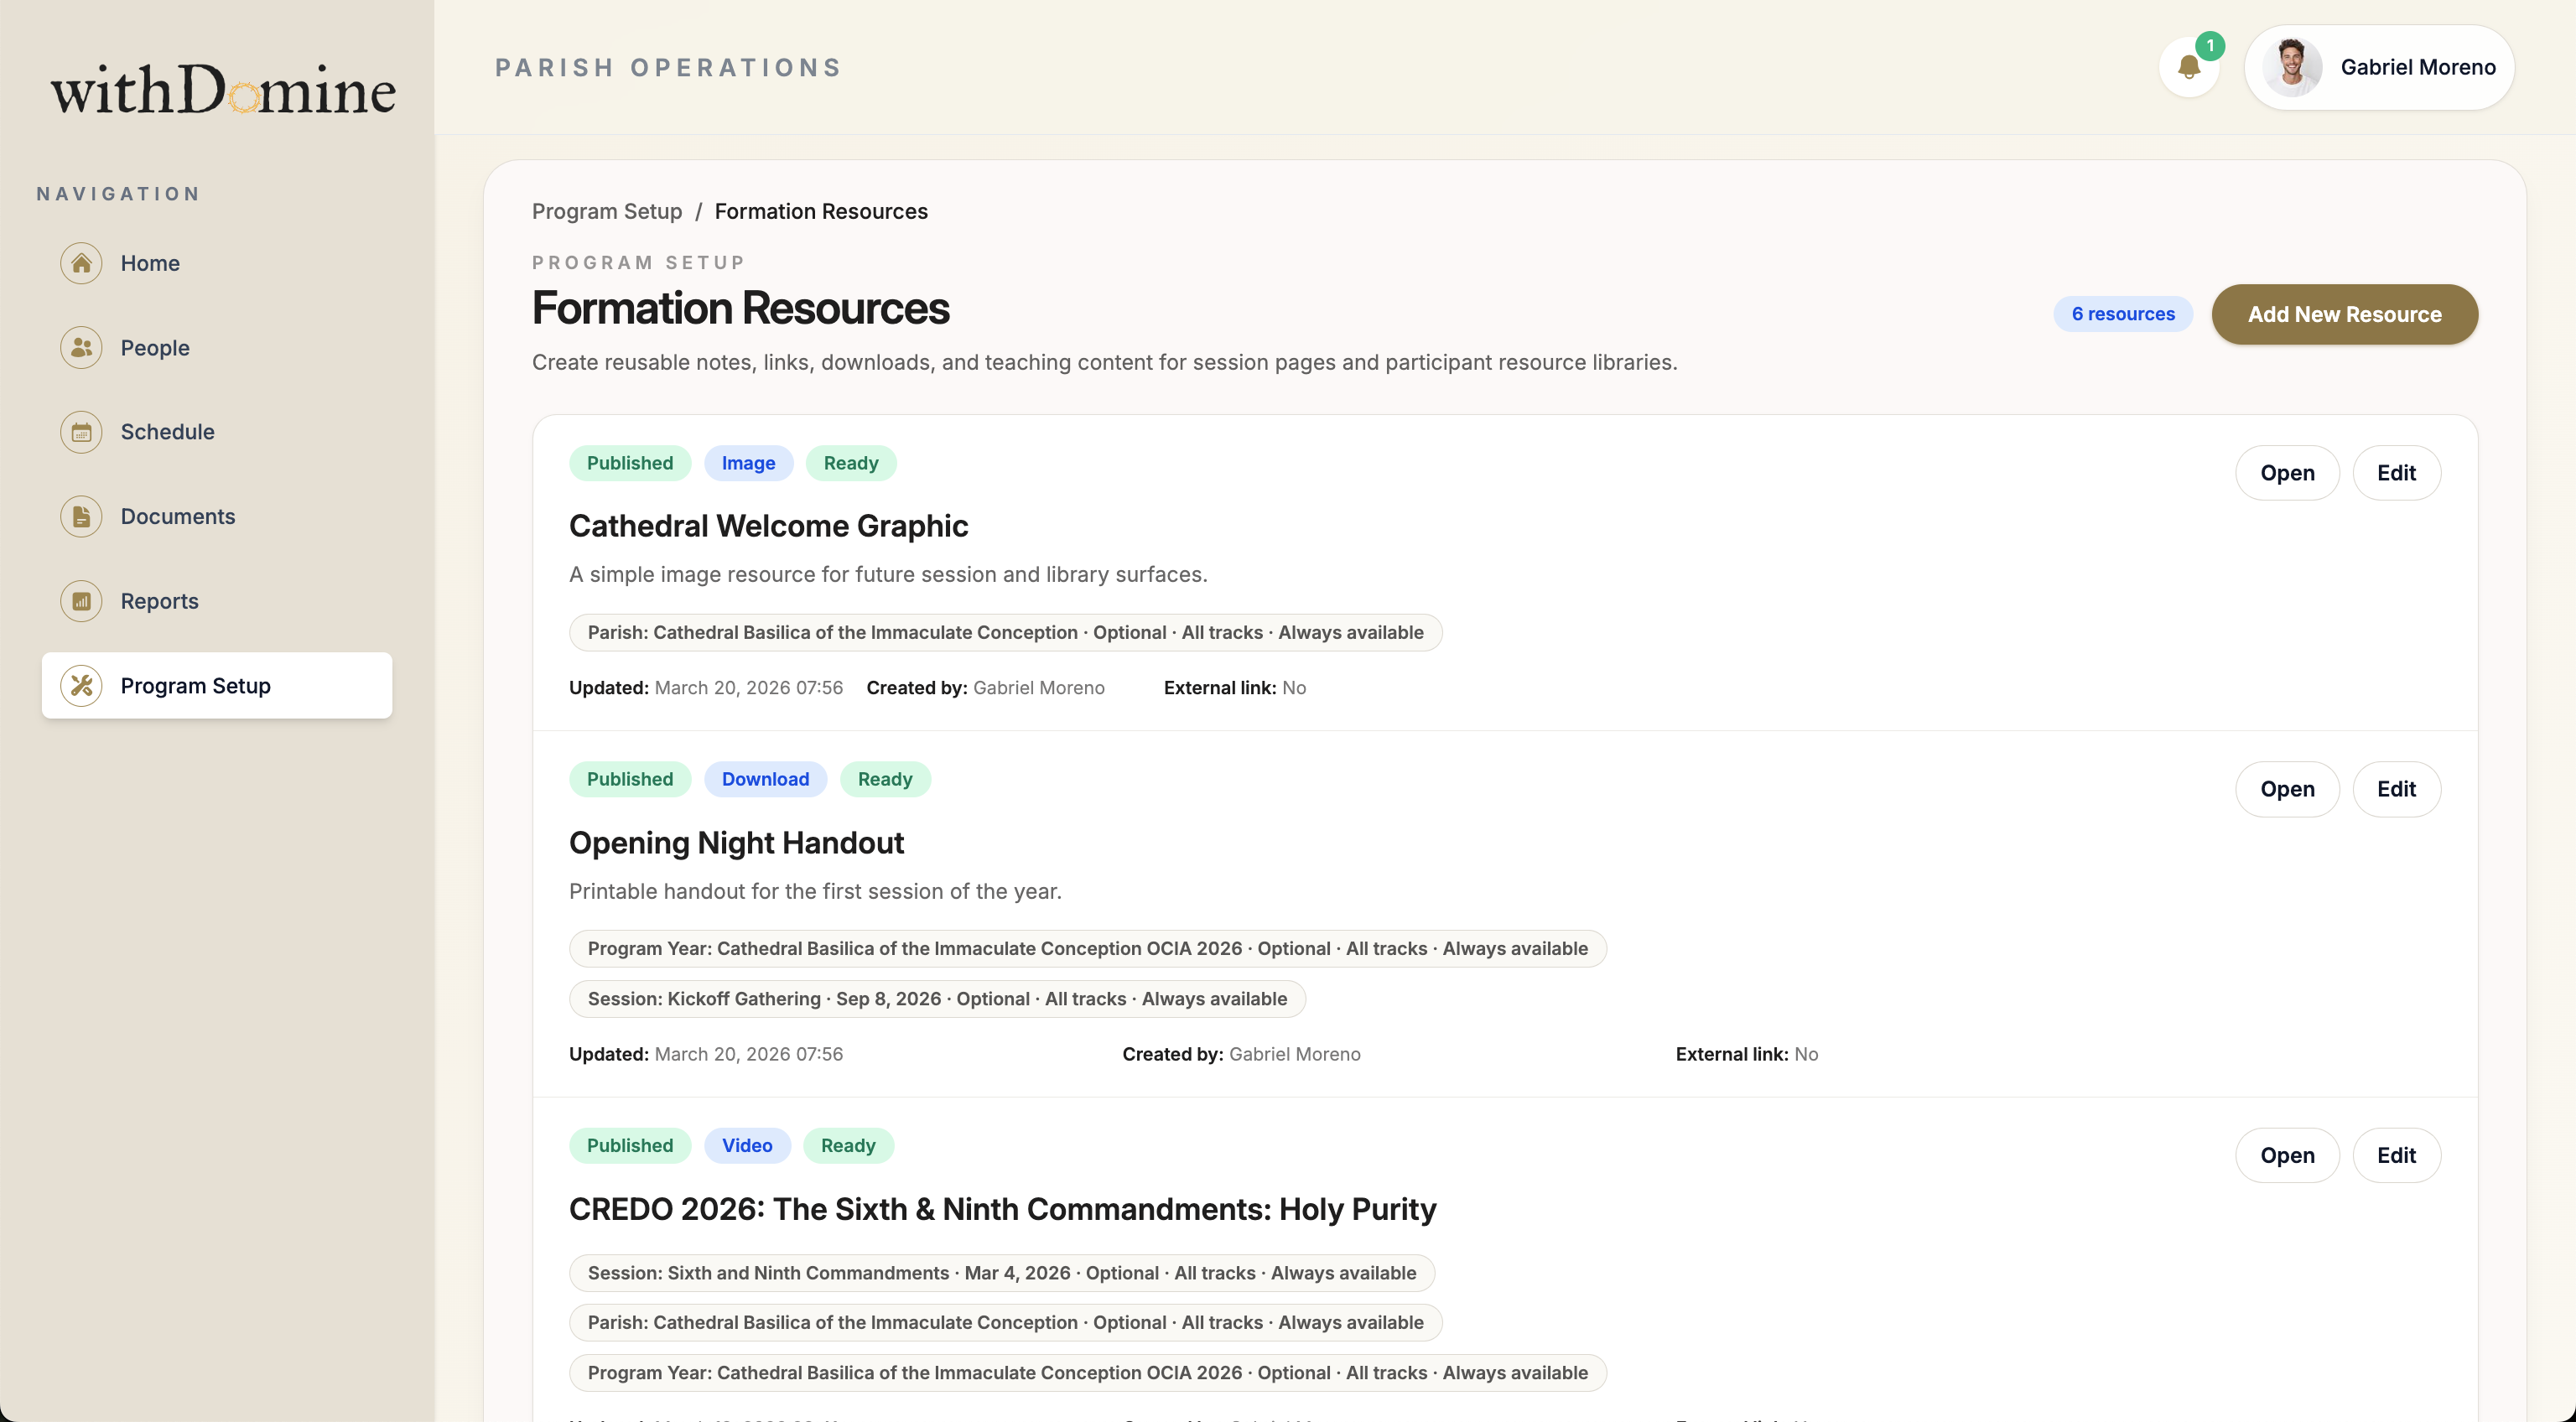Click Gabriel Moreno's avatar photo

(x=2292, y=67)
